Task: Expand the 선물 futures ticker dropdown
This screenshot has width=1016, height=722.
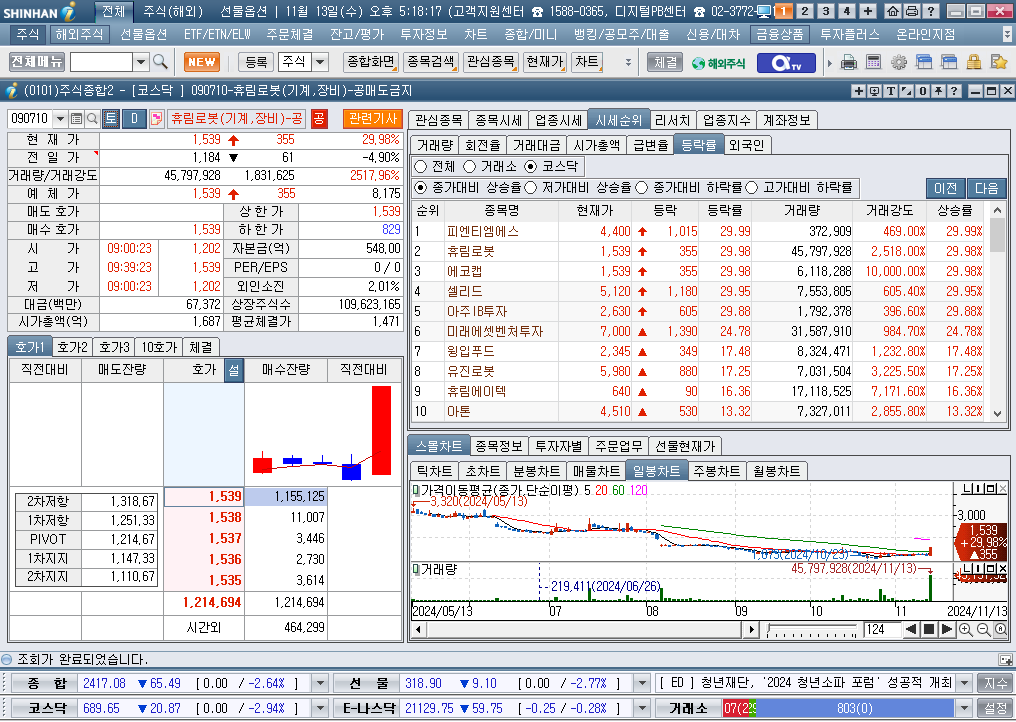Action: click(641, 683)
